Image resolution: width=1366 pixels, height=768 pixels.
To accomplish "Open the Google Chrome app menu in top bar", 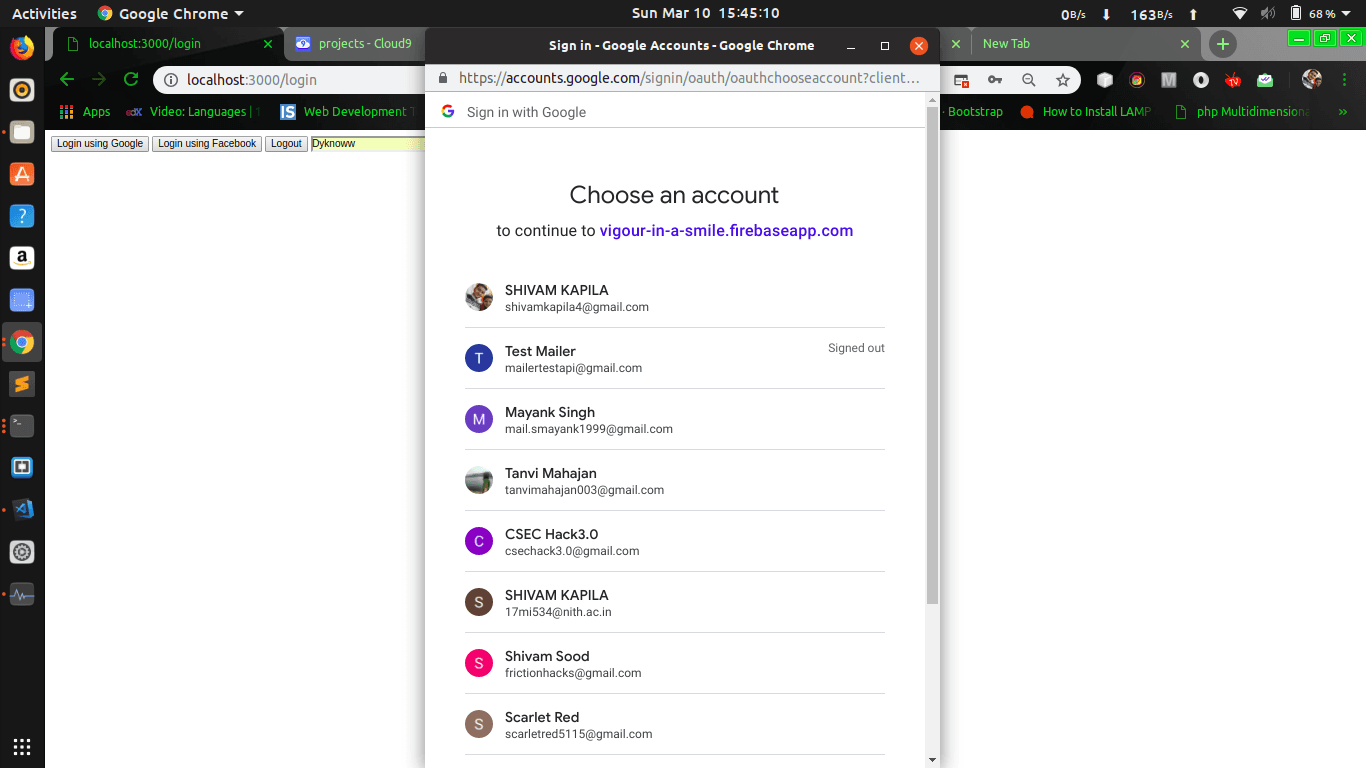I will [171, 14].
